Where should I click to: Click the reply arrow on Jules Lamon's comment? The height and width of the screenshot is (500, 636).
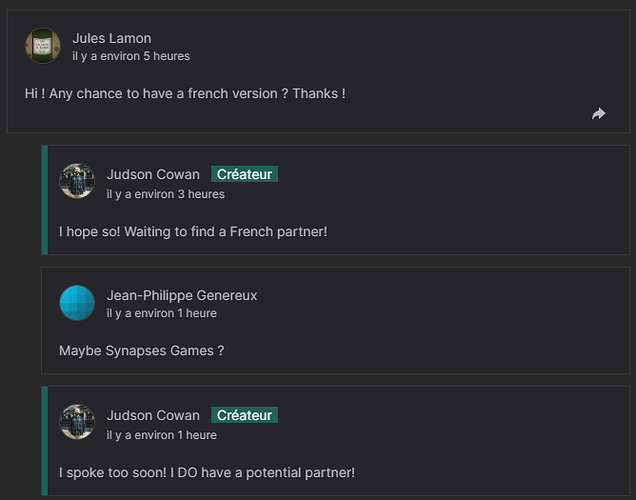pos(598,114)
